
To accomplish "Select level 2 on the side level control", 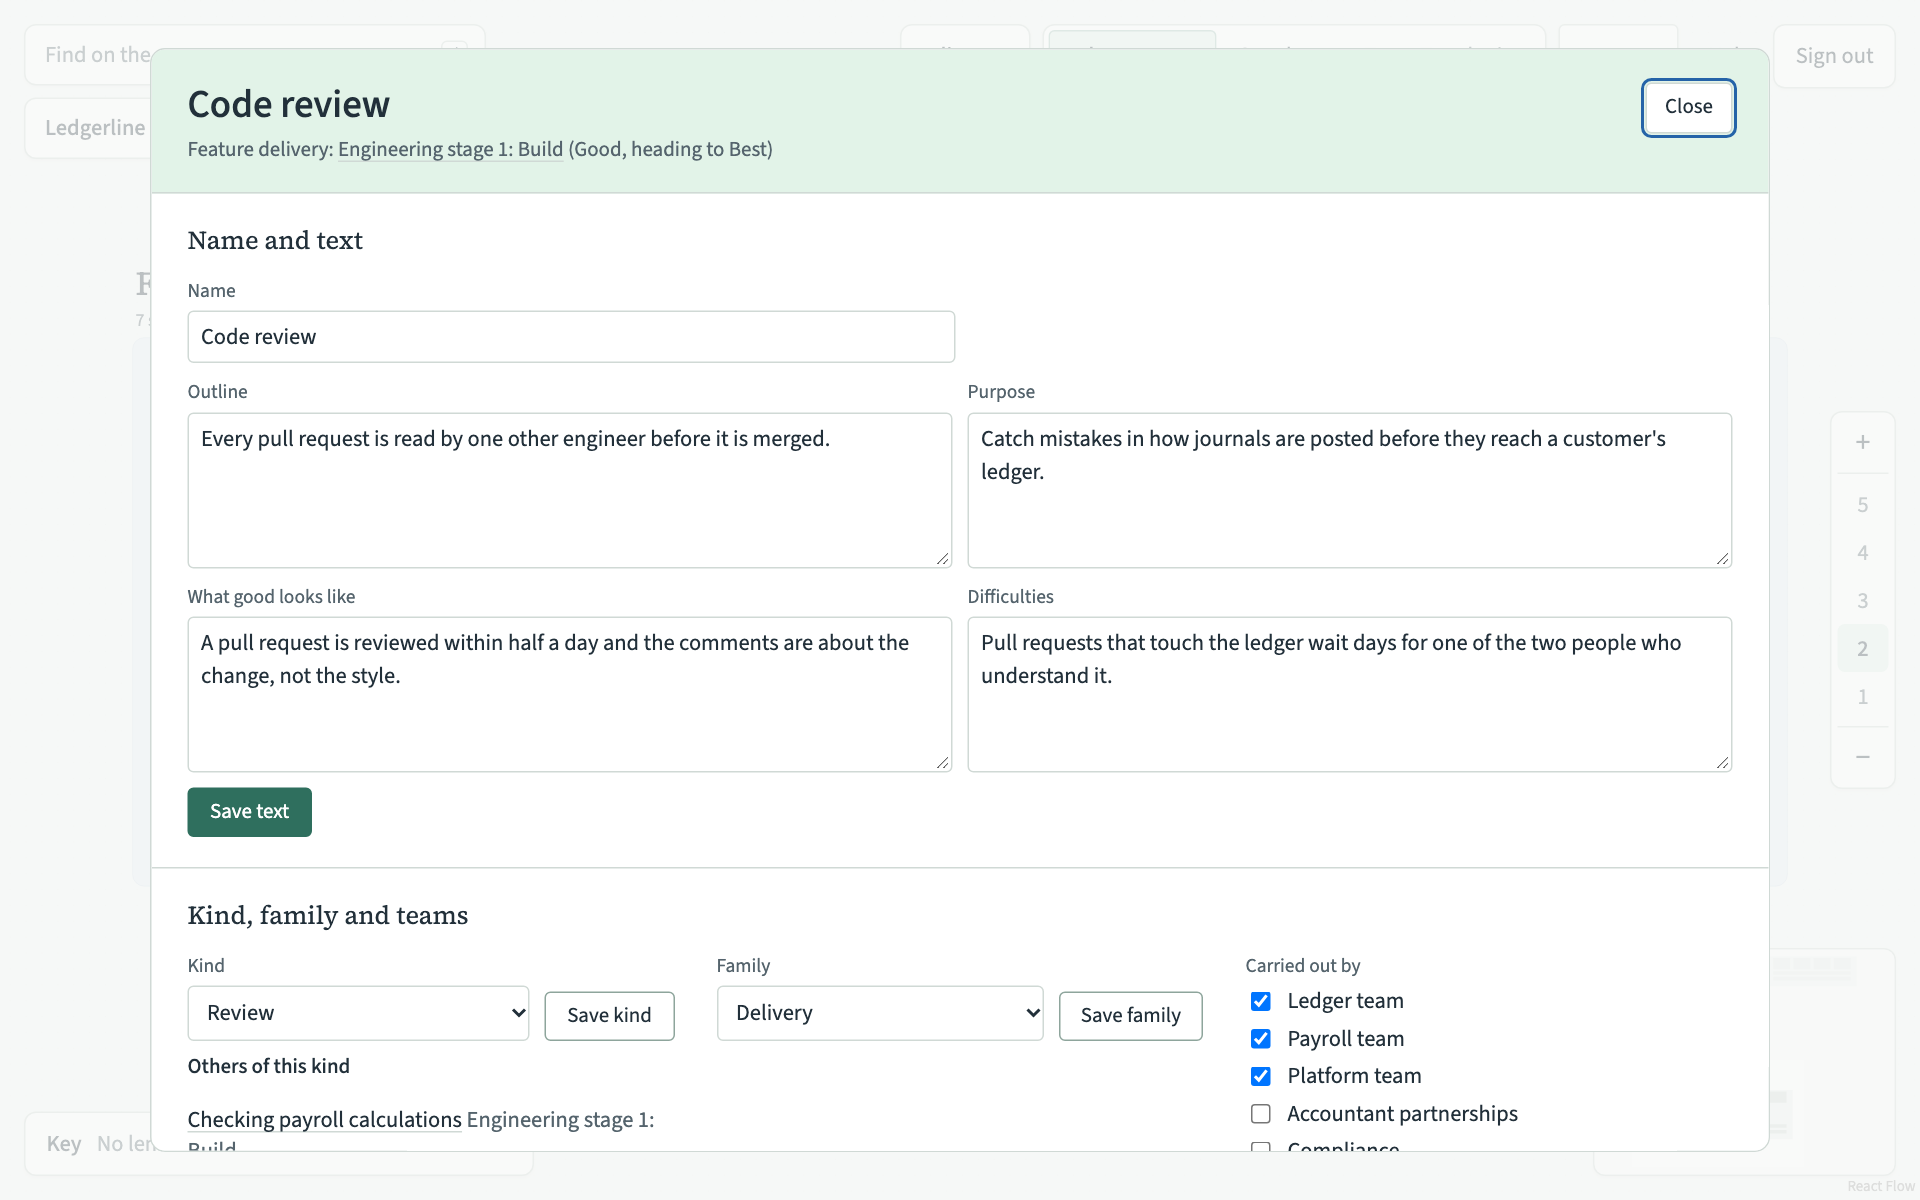I will pyautogui.click(x=1862, y=649).
